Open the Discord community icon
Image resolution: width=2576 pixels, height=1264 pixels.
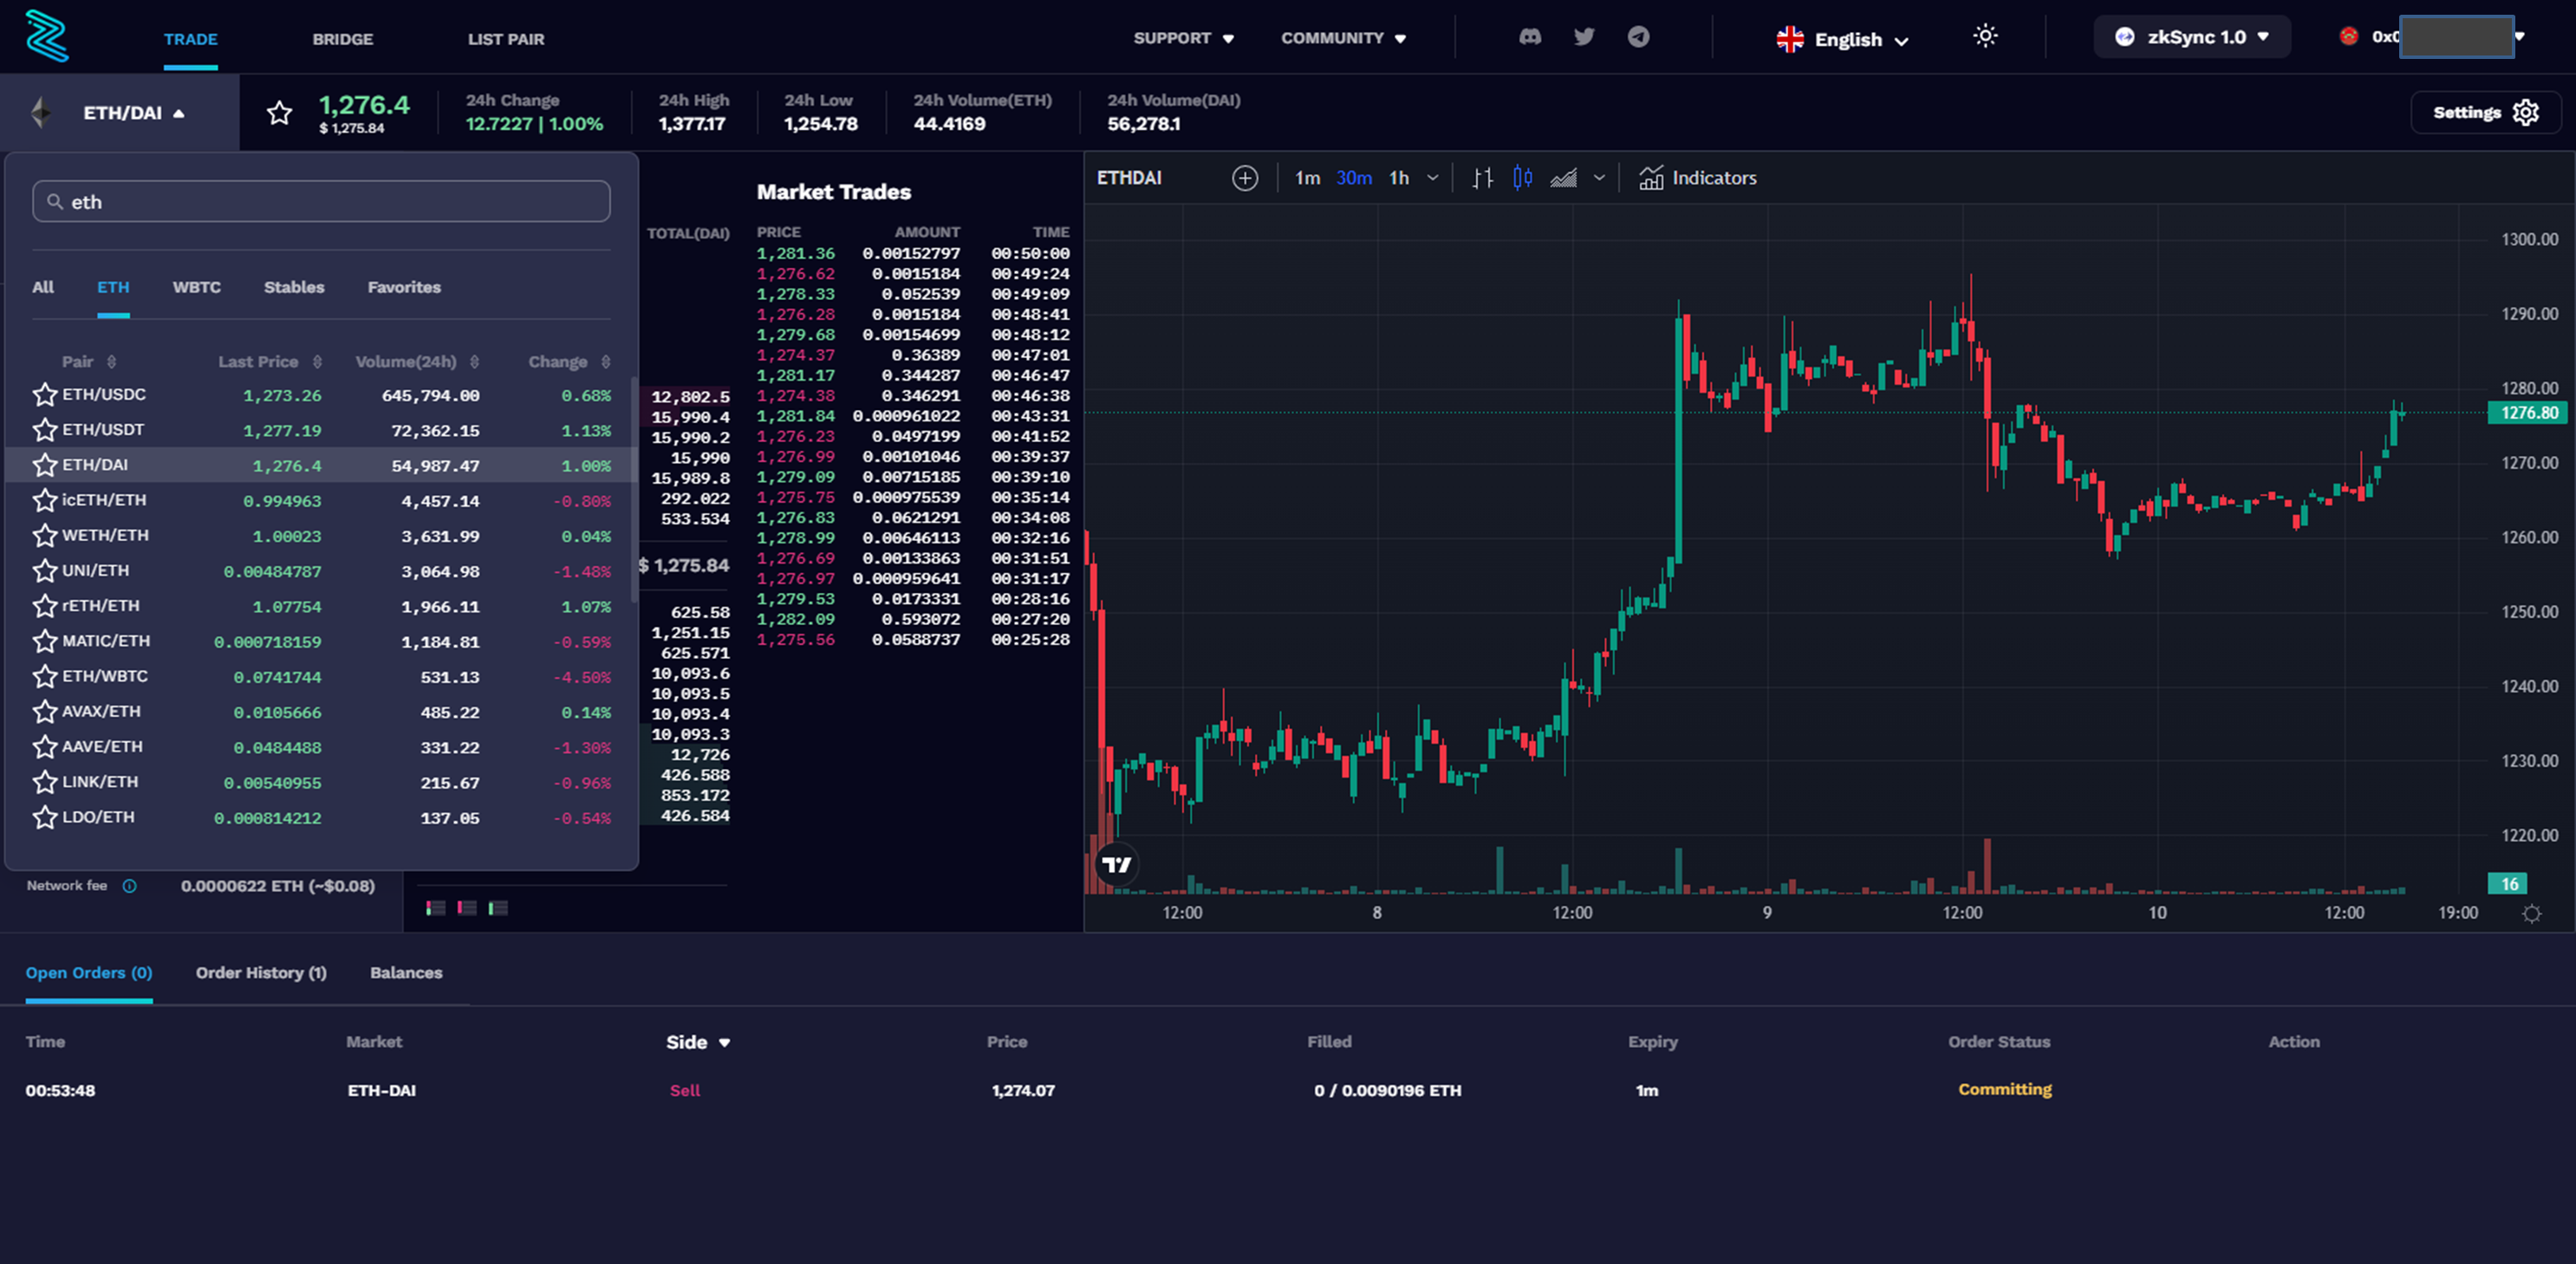pyautogui.click(x=1529, y=37)
